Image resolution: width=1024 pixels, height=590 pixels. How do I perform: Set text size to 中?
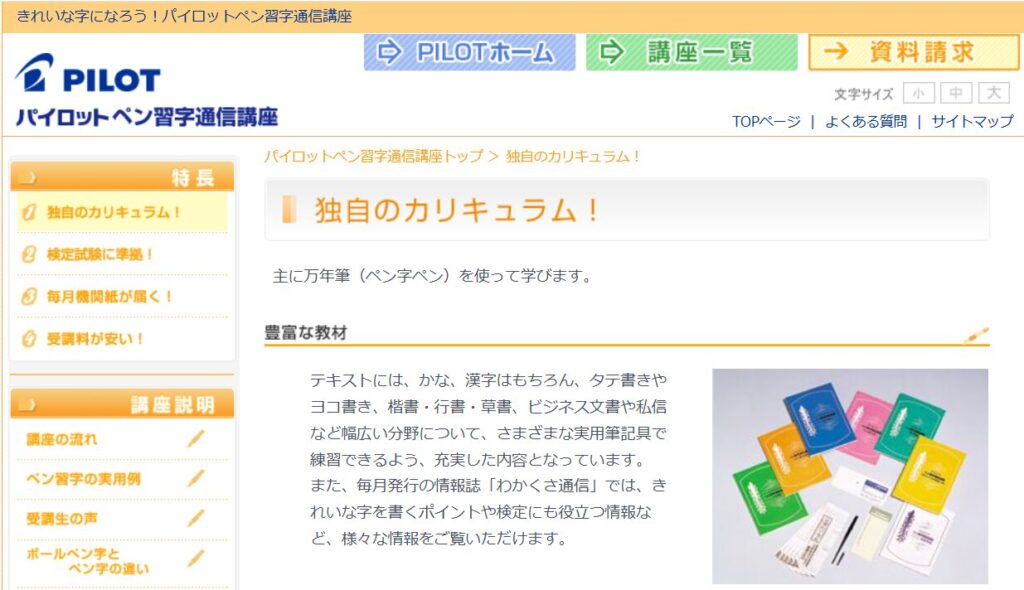click(956, 93)
